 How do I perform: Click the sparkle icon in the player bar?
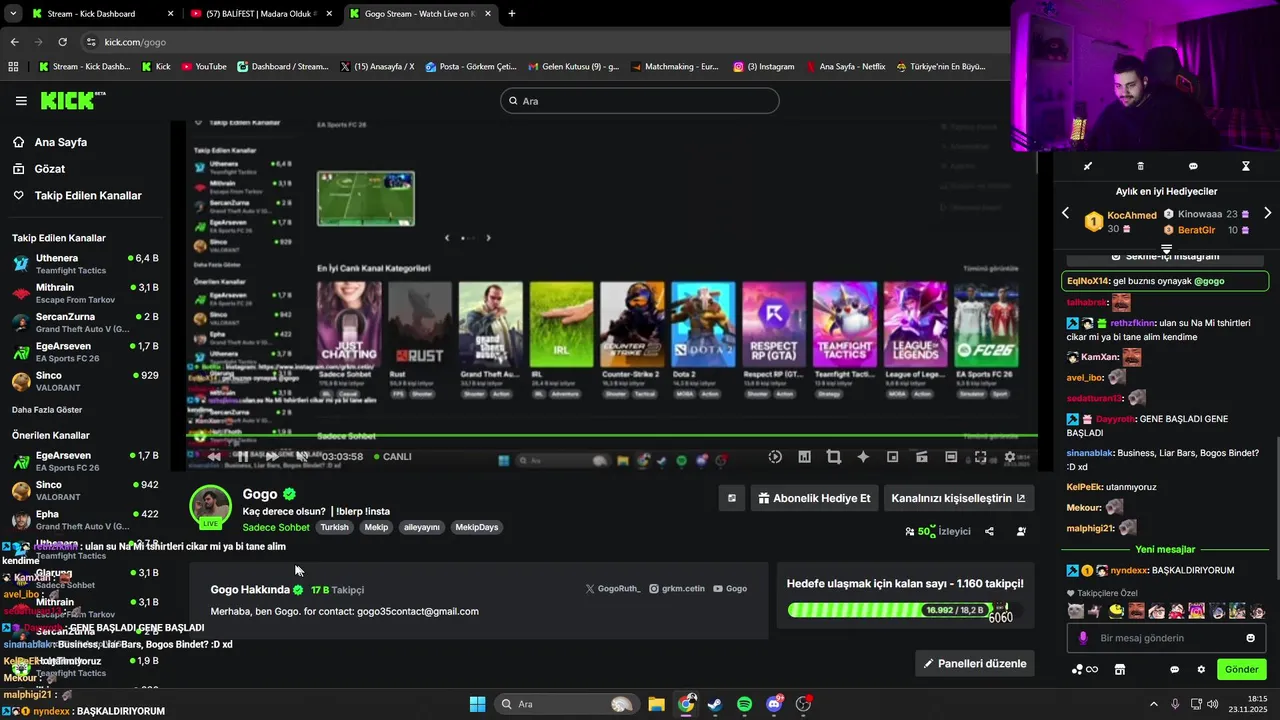click(x=863, y=457)
